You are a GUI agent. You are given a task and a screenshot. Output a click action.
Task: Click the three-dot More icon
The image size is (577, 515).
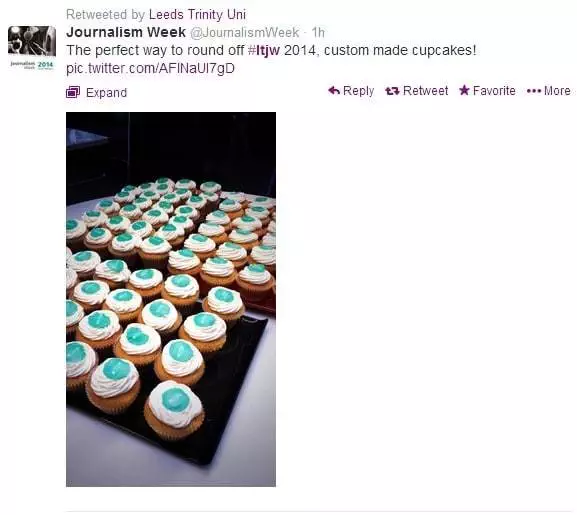pos(534,91)
